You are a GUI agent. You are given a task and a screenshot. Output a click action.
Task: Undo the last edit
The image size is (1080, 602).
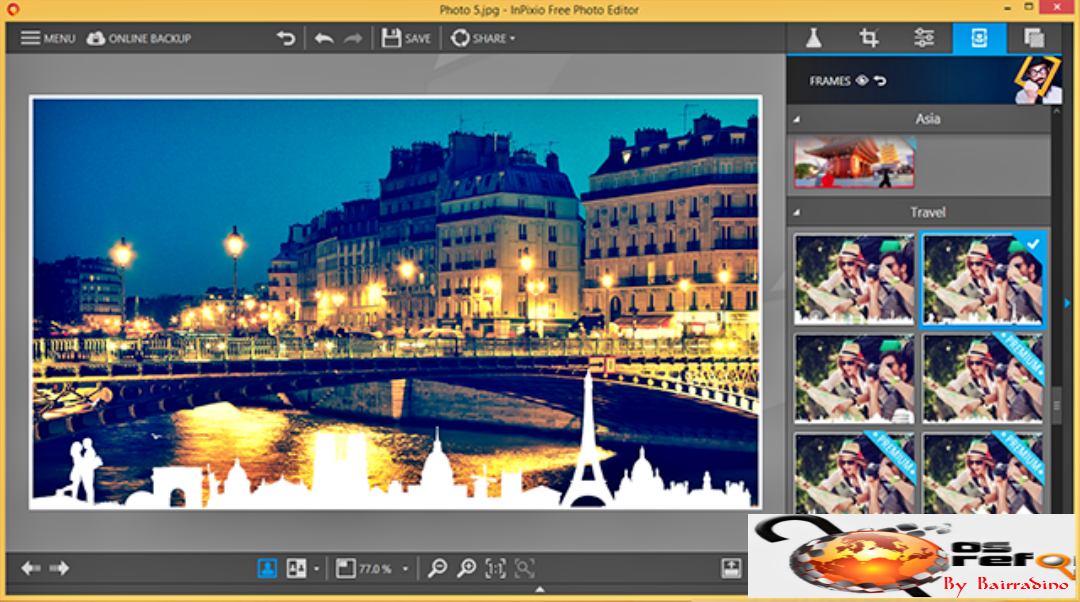[324, 38]
